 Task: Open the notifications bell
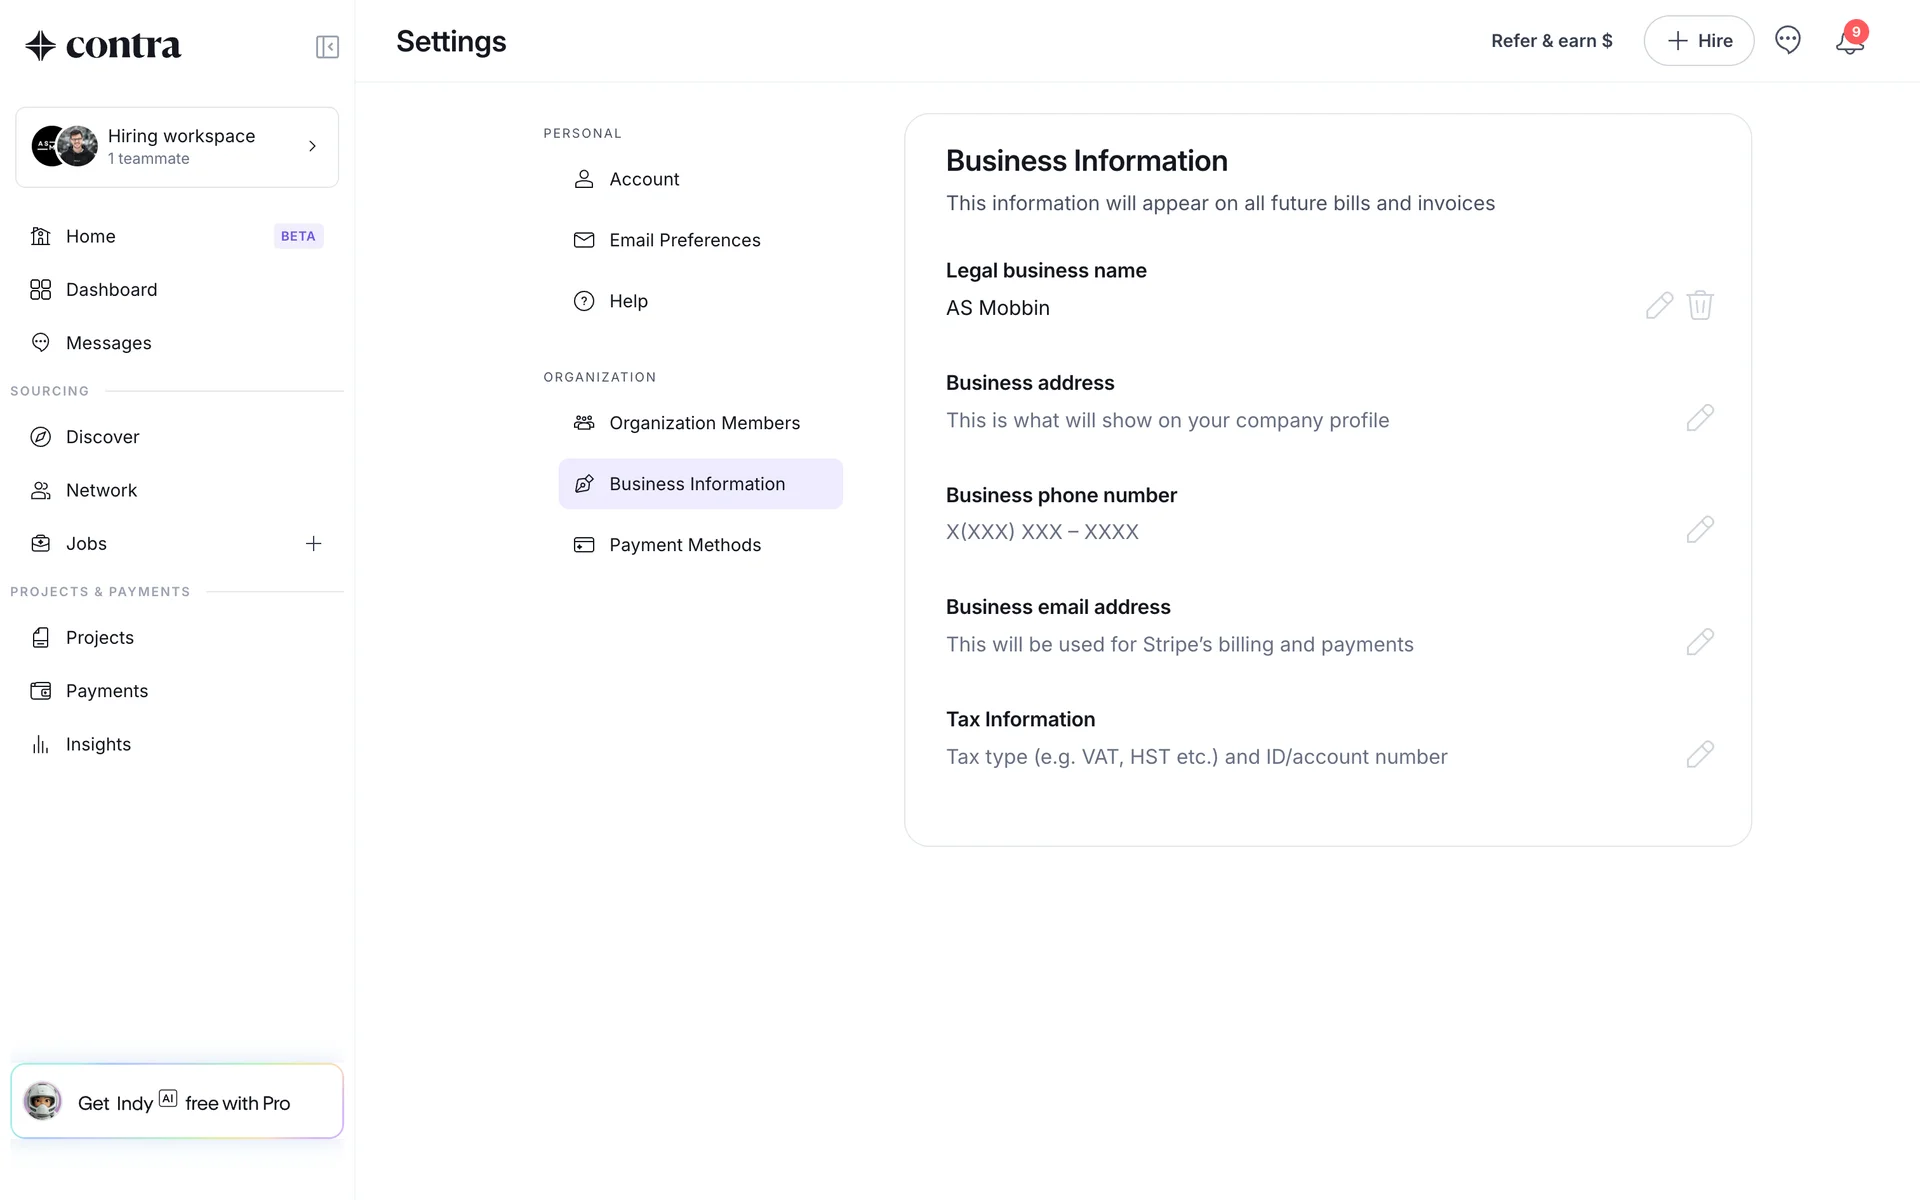1849,41
